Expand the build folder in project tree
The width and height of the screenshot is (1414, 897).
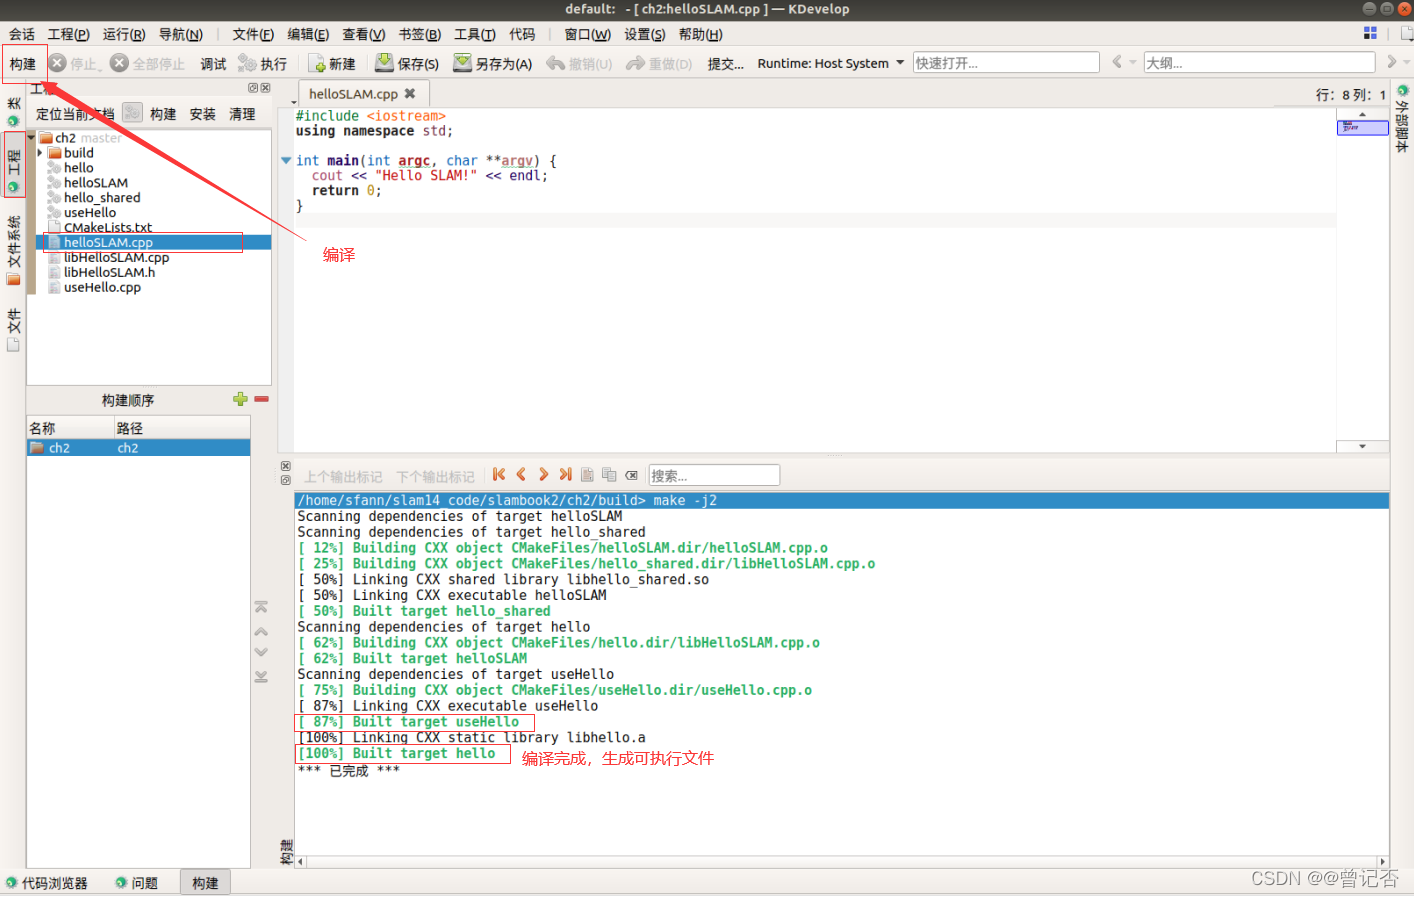click(x=40, y=153)
